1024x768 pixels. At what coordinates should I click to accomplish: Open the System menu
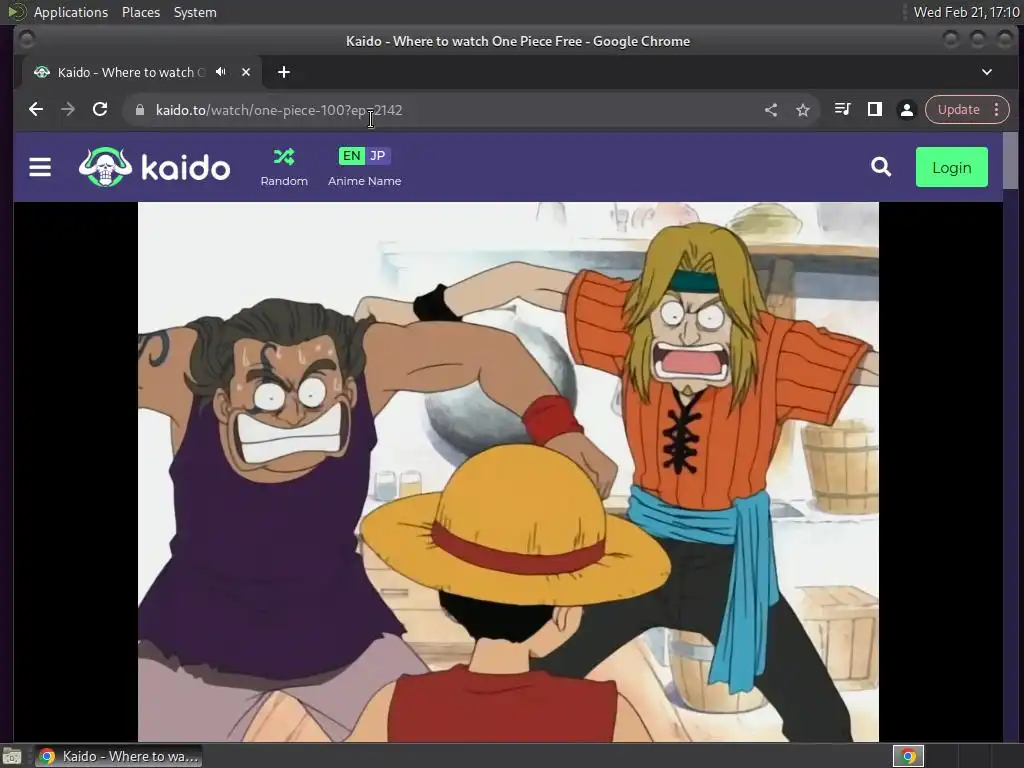tap(195, 12)
